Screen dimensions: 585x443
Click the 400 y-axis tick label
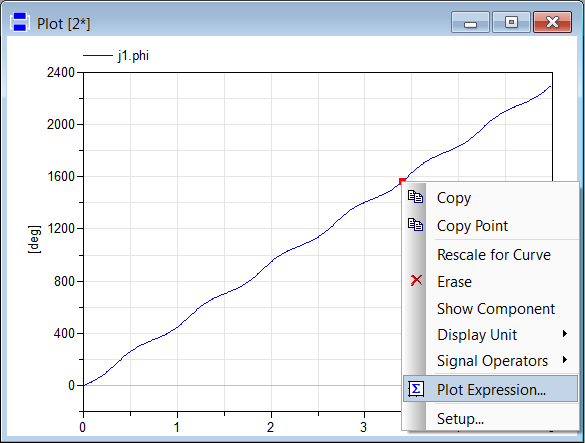[65, 333]
